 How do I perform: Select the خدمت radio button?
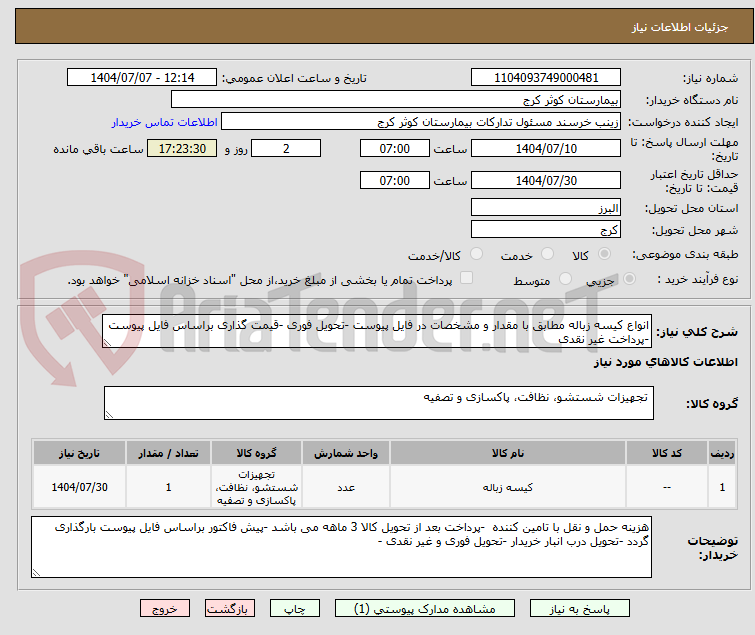tap(547, 254)
